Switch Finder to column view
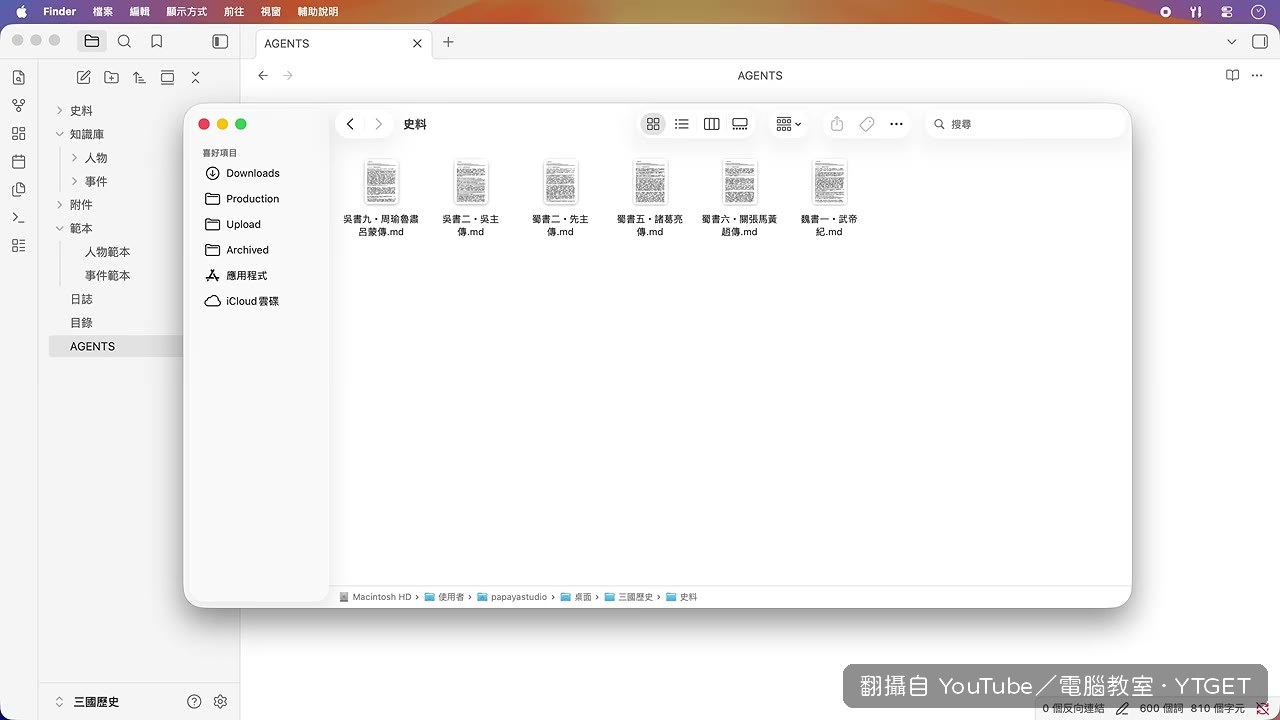 point(711,124)
